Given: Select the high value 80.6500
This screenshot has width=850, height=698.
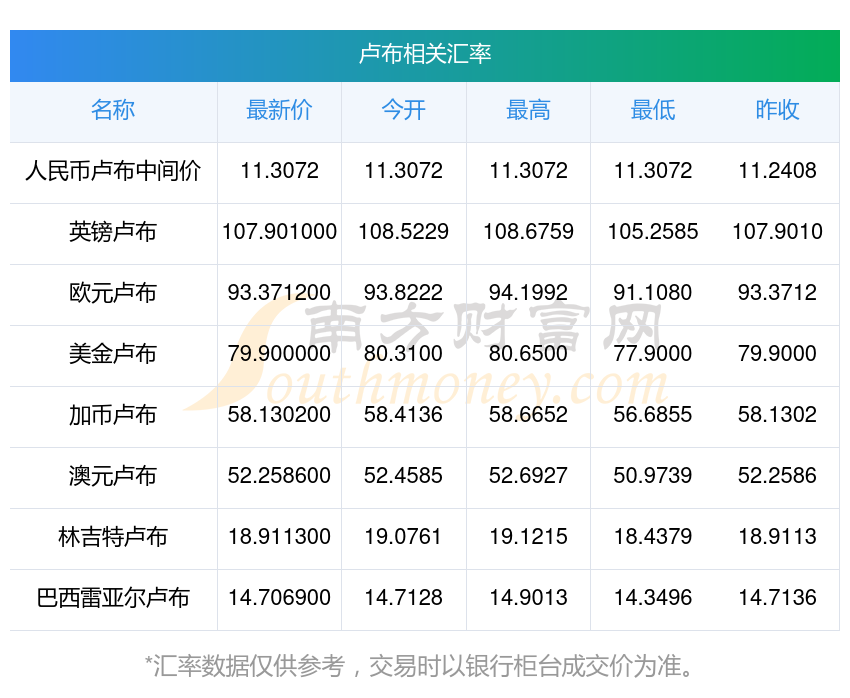Looking at the screenshot, I should point(528,354).
